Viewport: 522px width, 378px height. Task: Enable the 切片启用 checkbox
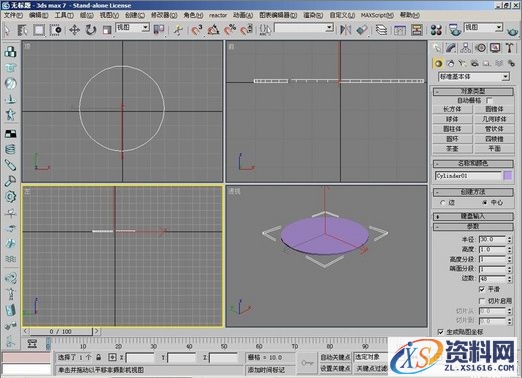tap(482, 301)
